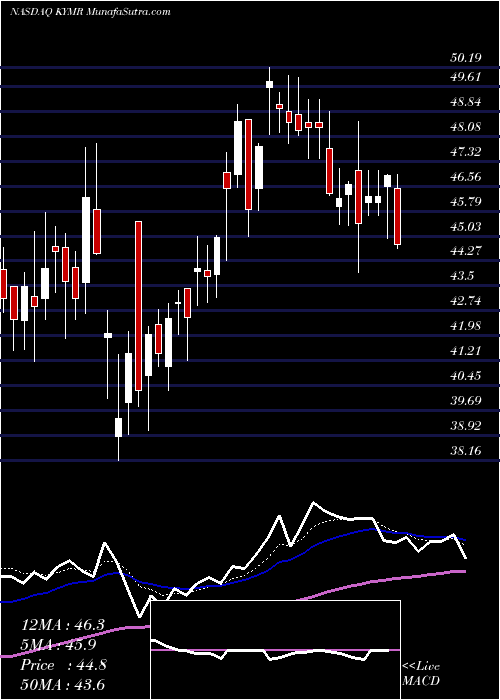Click the 12MA : 46.3 legend entry
The height and width of the screenshot is (700, 500).
[x=63, y=625]
